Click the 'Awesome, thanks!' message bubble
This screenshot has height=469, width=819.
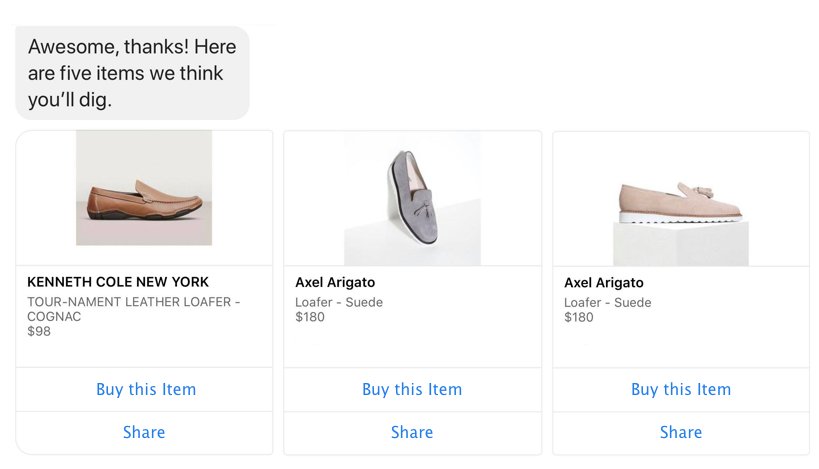pyautogui.click(x=132, y=73)
